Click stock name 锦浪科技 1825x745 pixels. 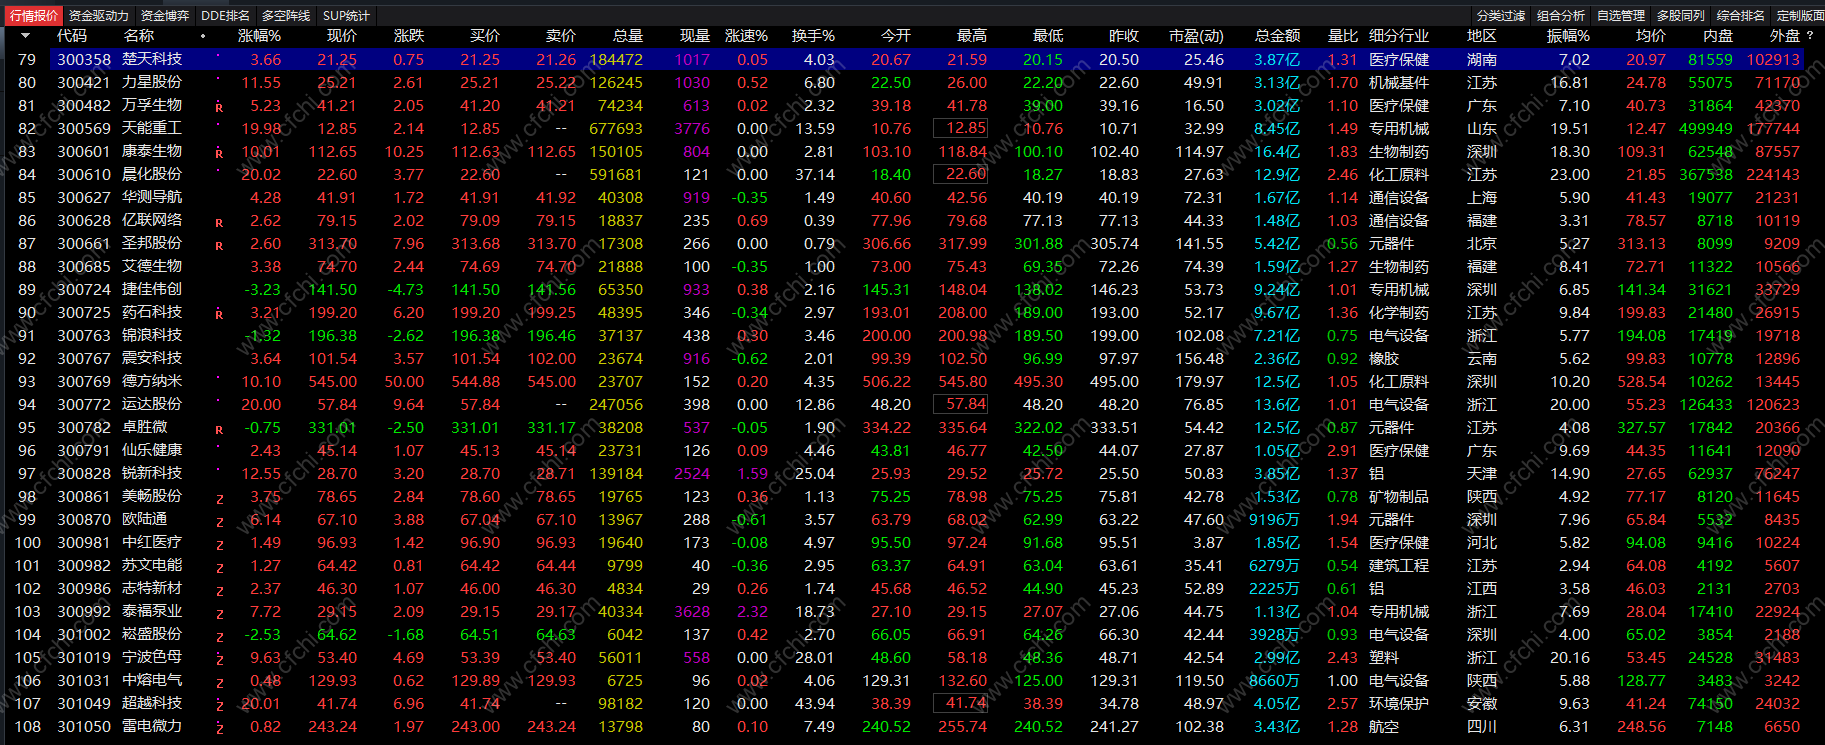click(152, 336)
